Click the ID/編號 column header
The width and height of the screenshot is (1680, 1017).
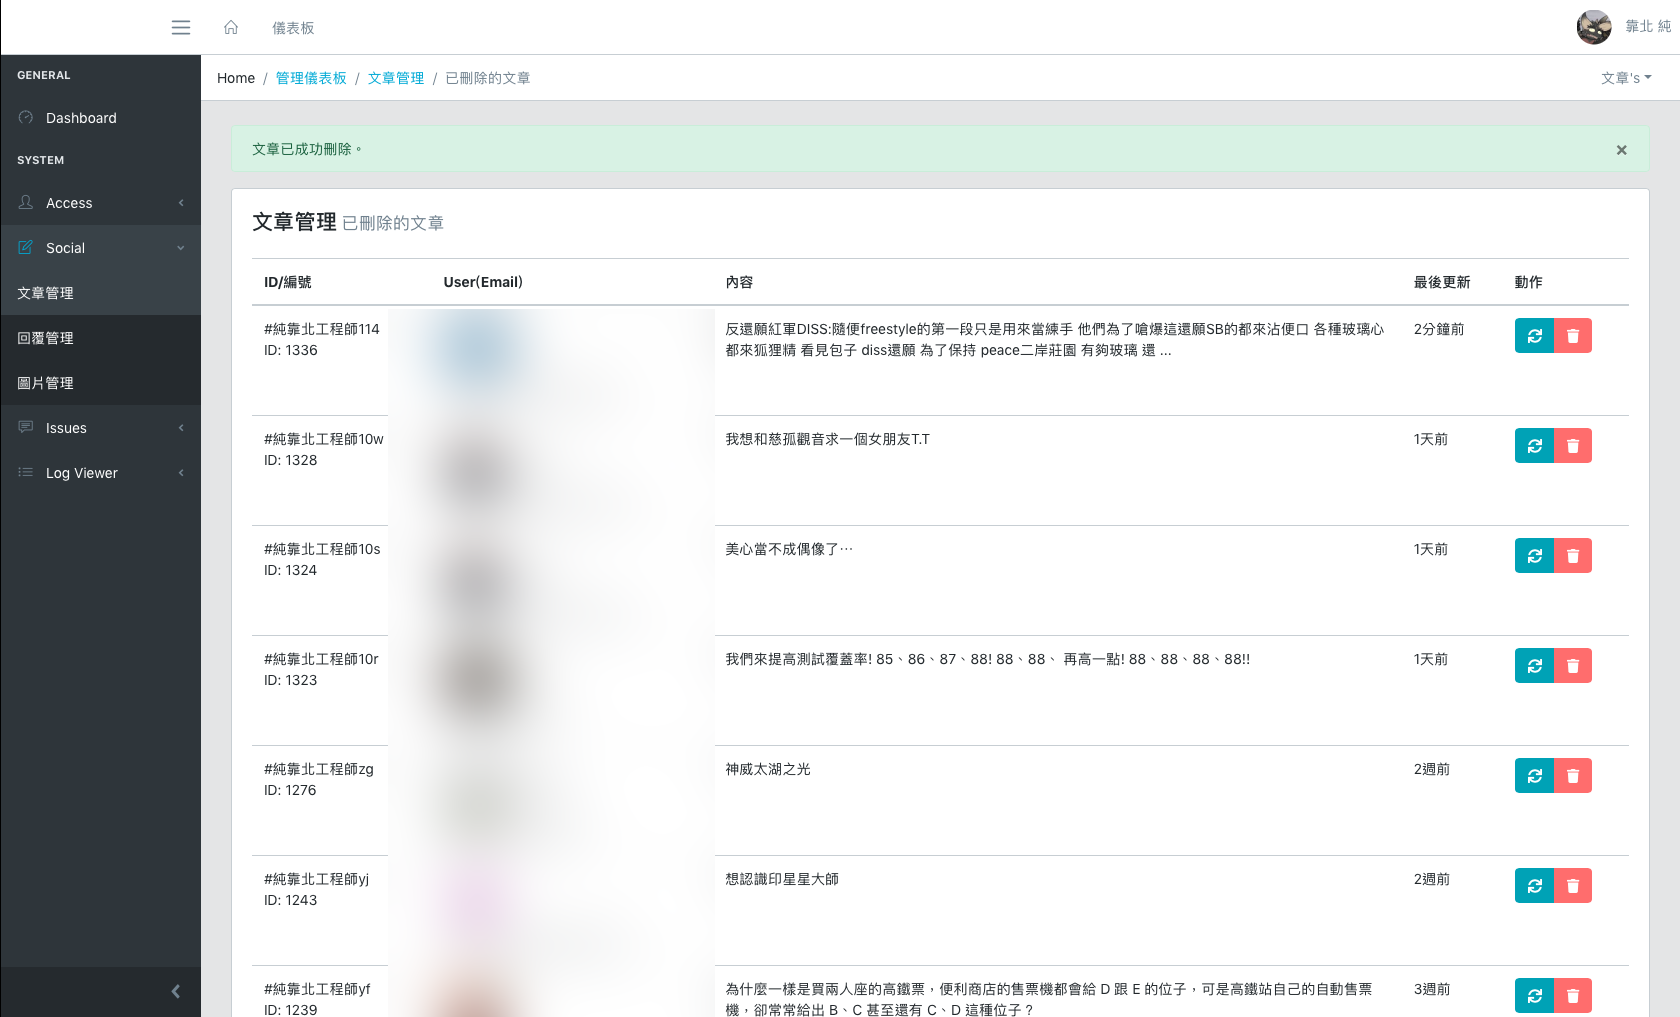[288, 282]
